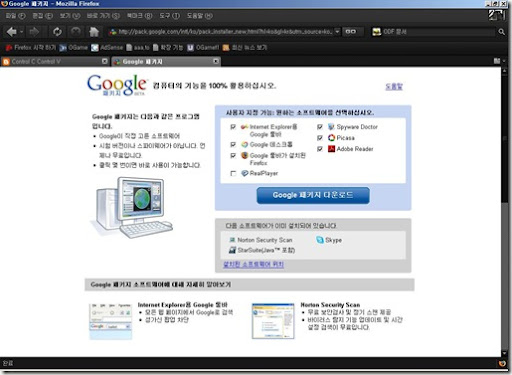
Task: Click the Norton Security Scan screenshot thumbnail
Action: (273, 321)
